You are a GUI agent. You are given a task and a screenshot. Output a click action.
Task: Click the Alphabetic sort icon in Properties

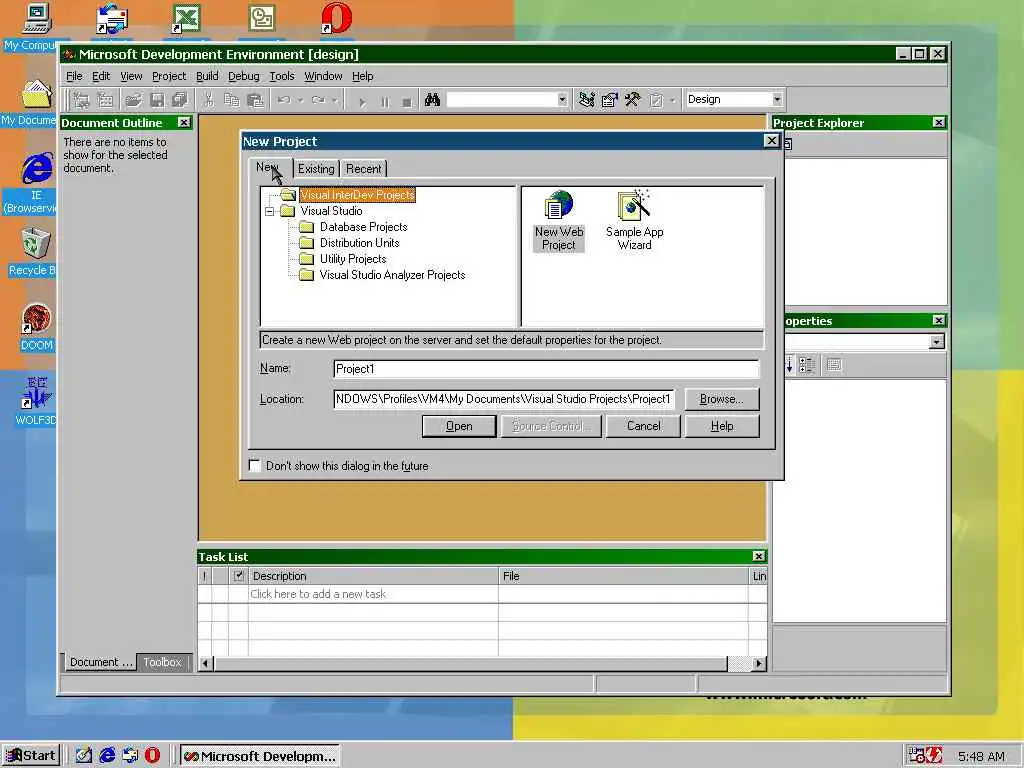click(x=790, y=365)
